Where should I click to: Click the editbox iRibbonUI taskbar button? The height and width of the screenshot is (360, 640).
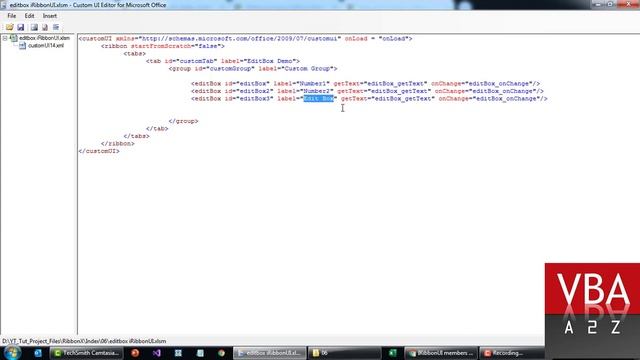point(269,353)
